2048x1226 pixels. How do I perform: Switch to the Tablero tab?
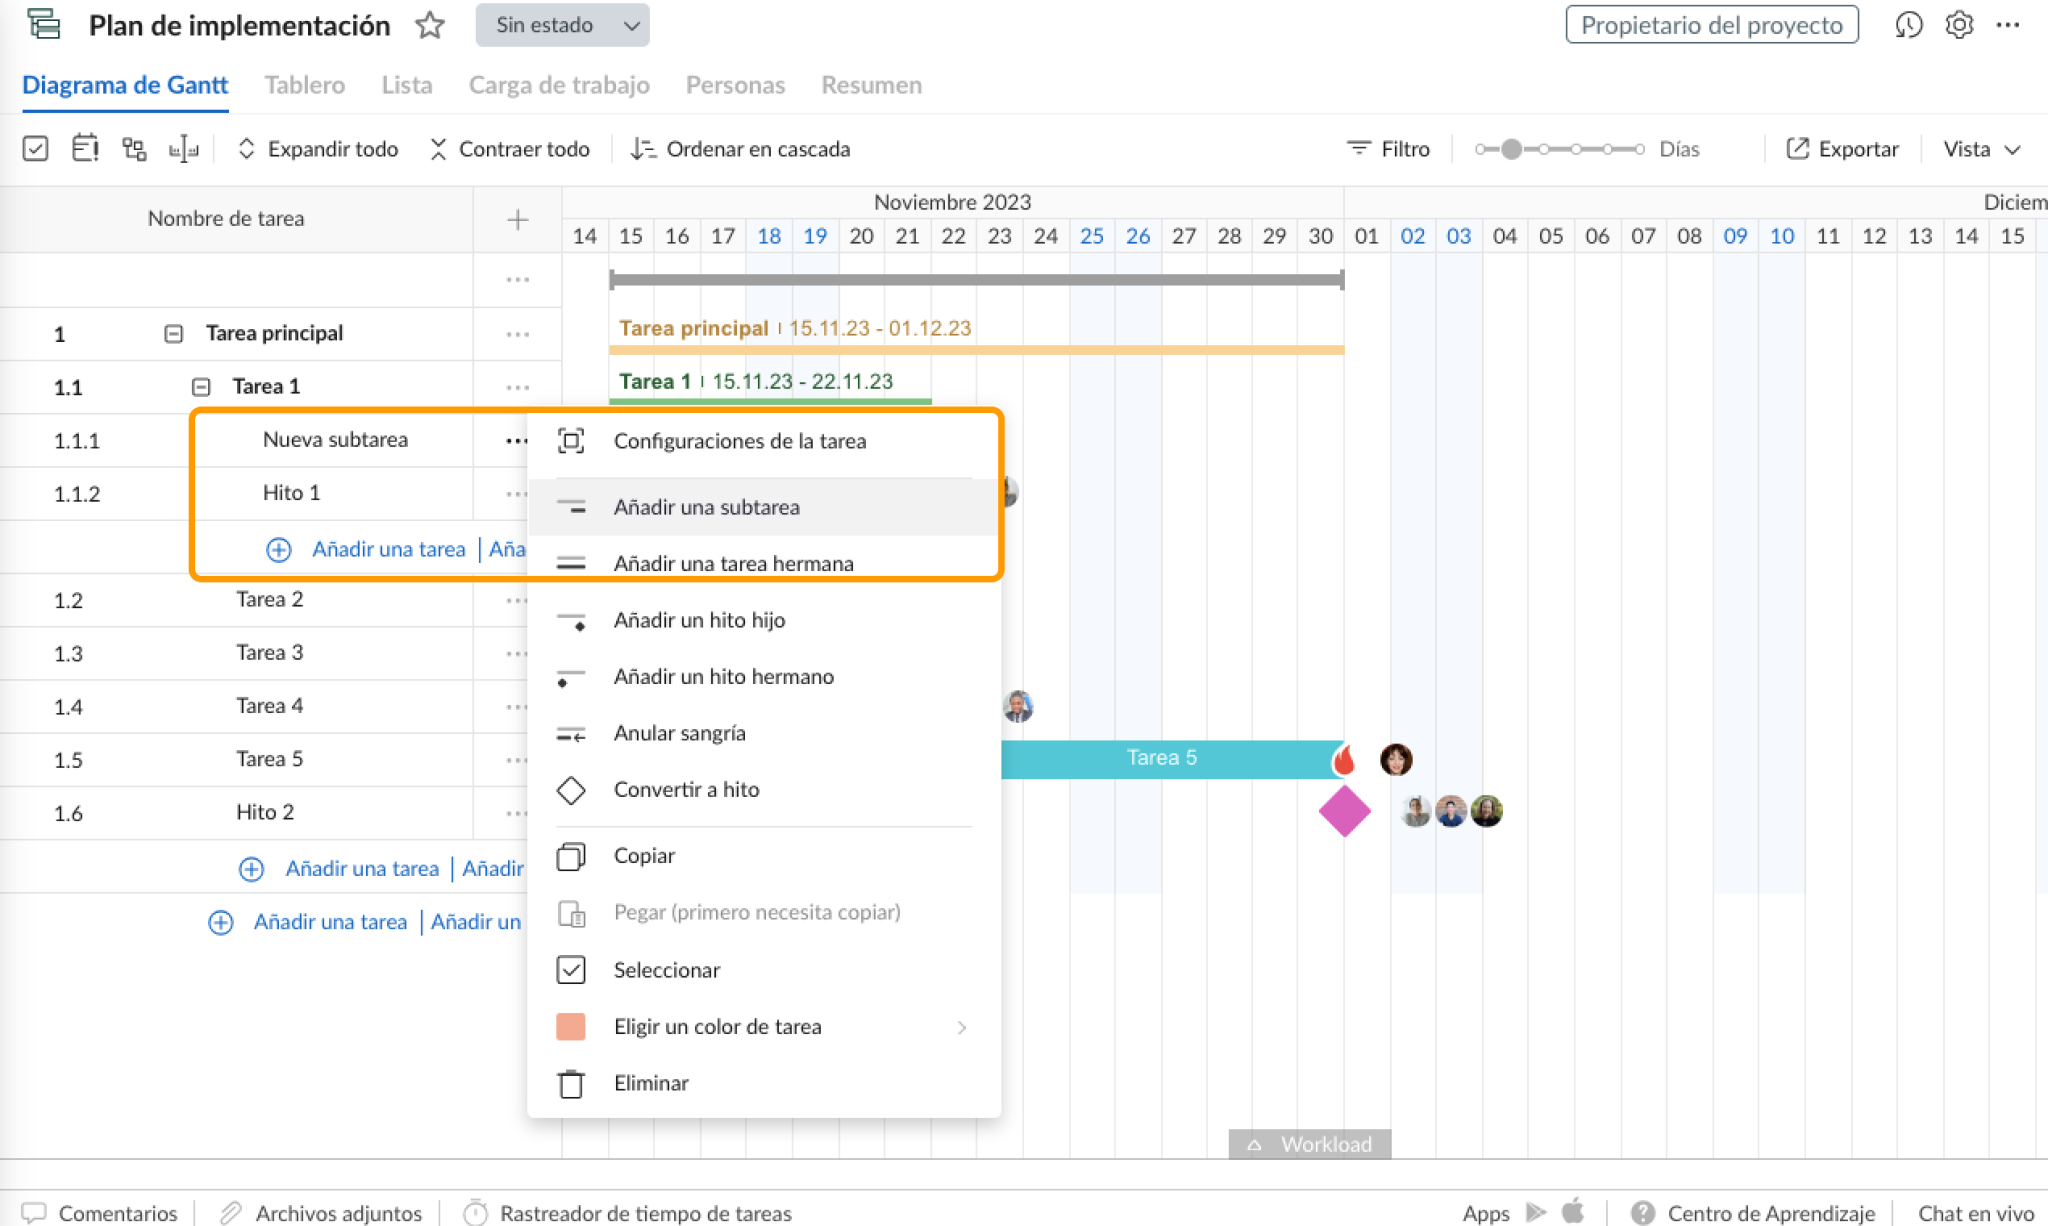pos(305,85)
